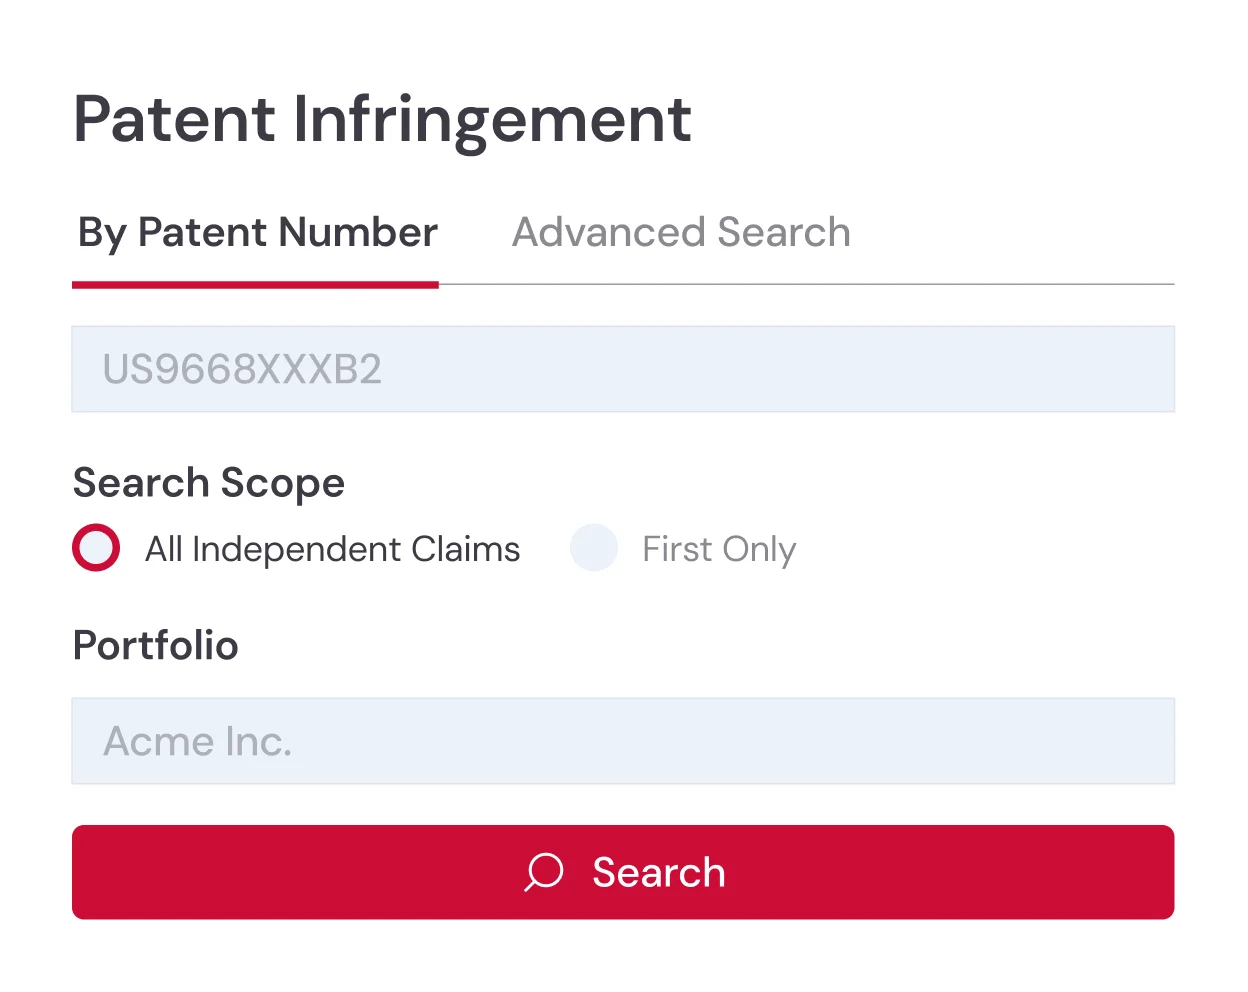
Task: Click the gray tab divider line under Advanced Search
Action: 806,284
